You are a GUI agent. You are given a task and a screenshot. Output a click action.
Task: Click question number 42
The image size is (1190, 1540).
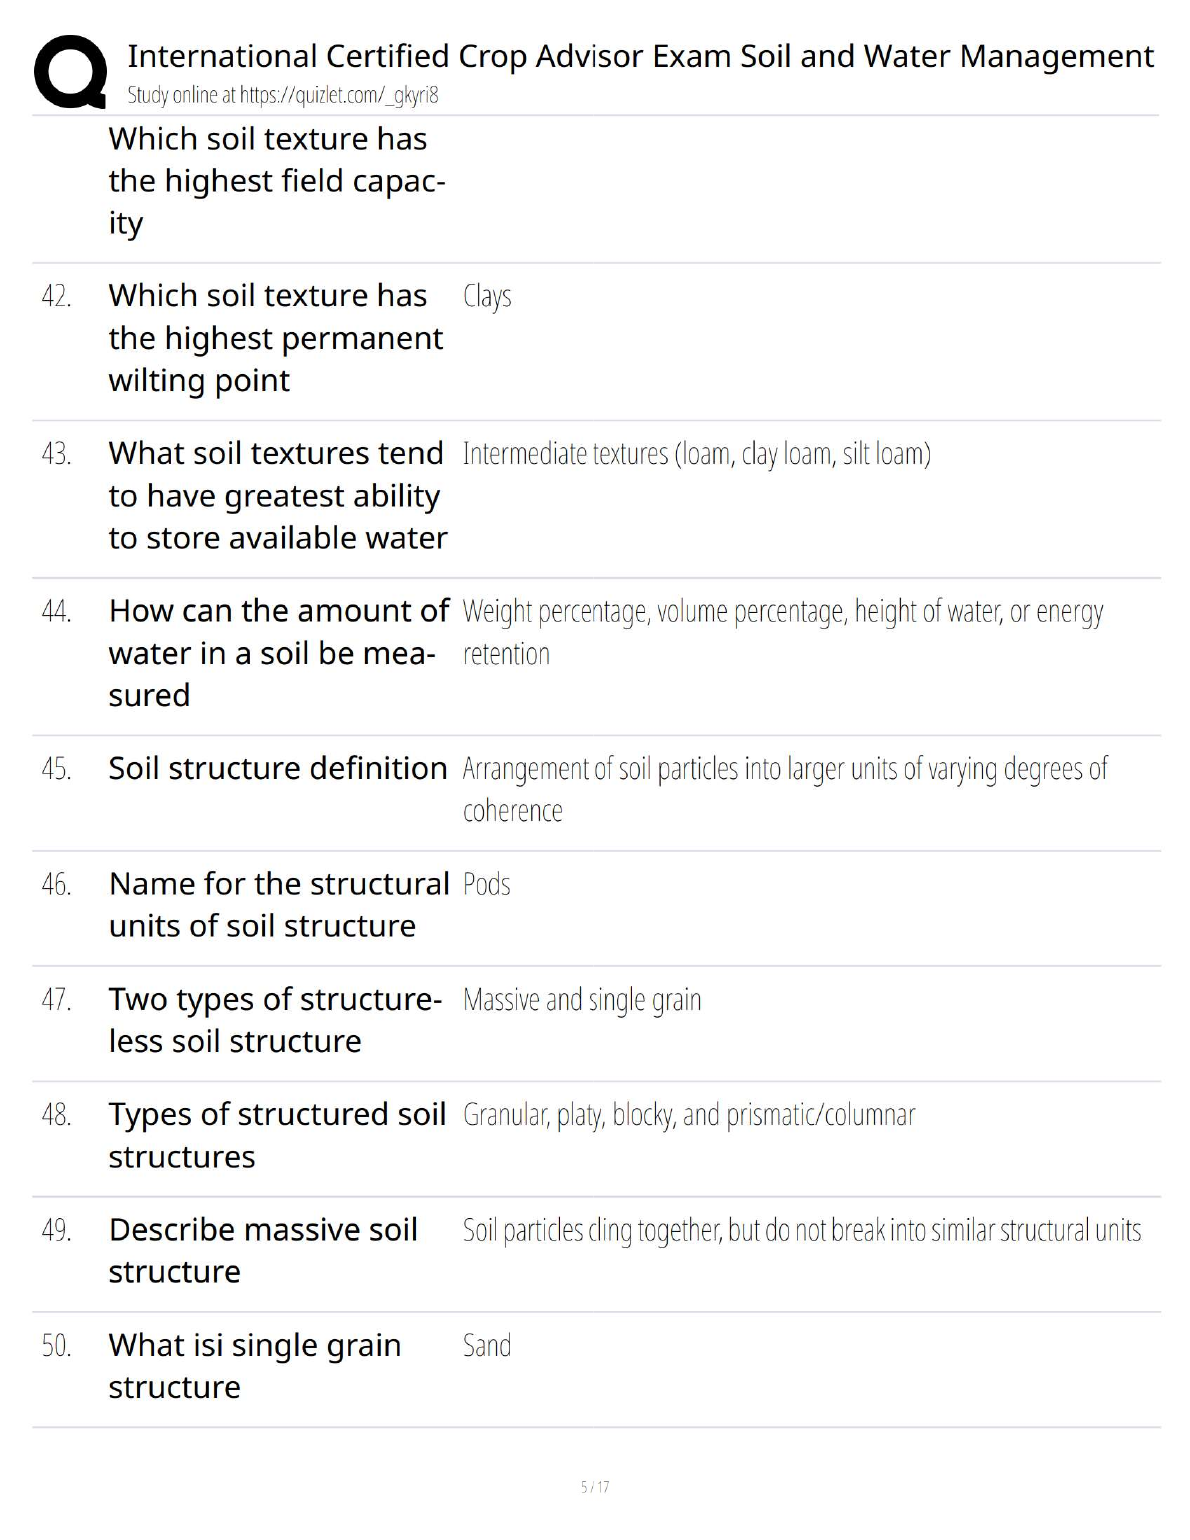coord(56,297)
